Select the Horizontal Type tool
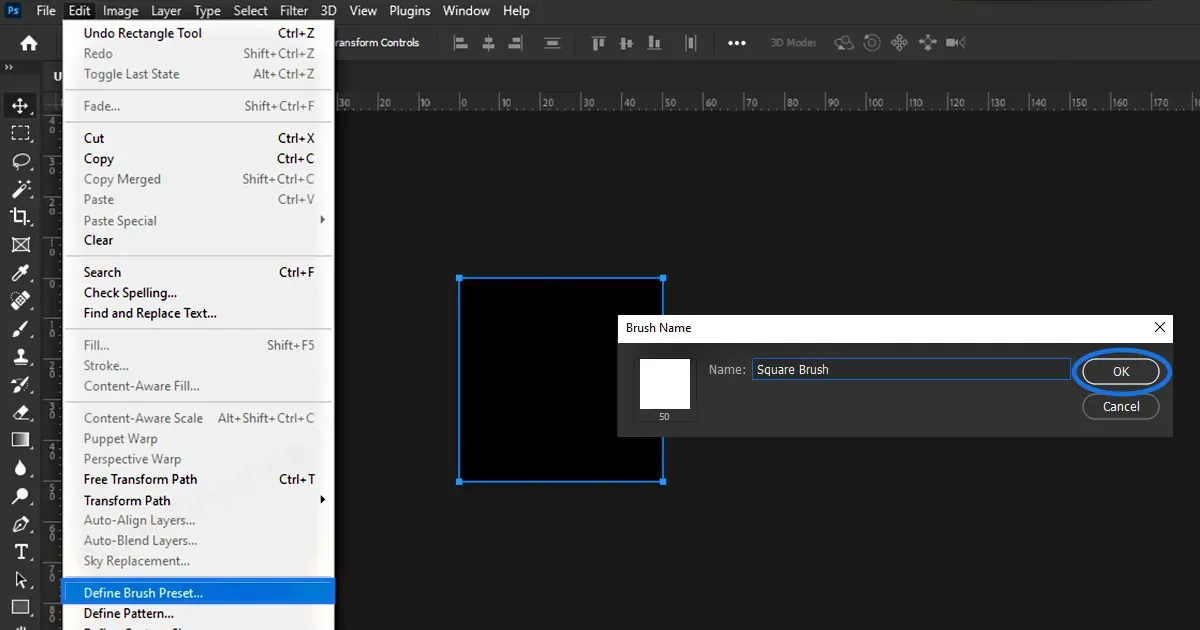The height and width of the screenshot is (630, 1200). click(x=21, y=551)
